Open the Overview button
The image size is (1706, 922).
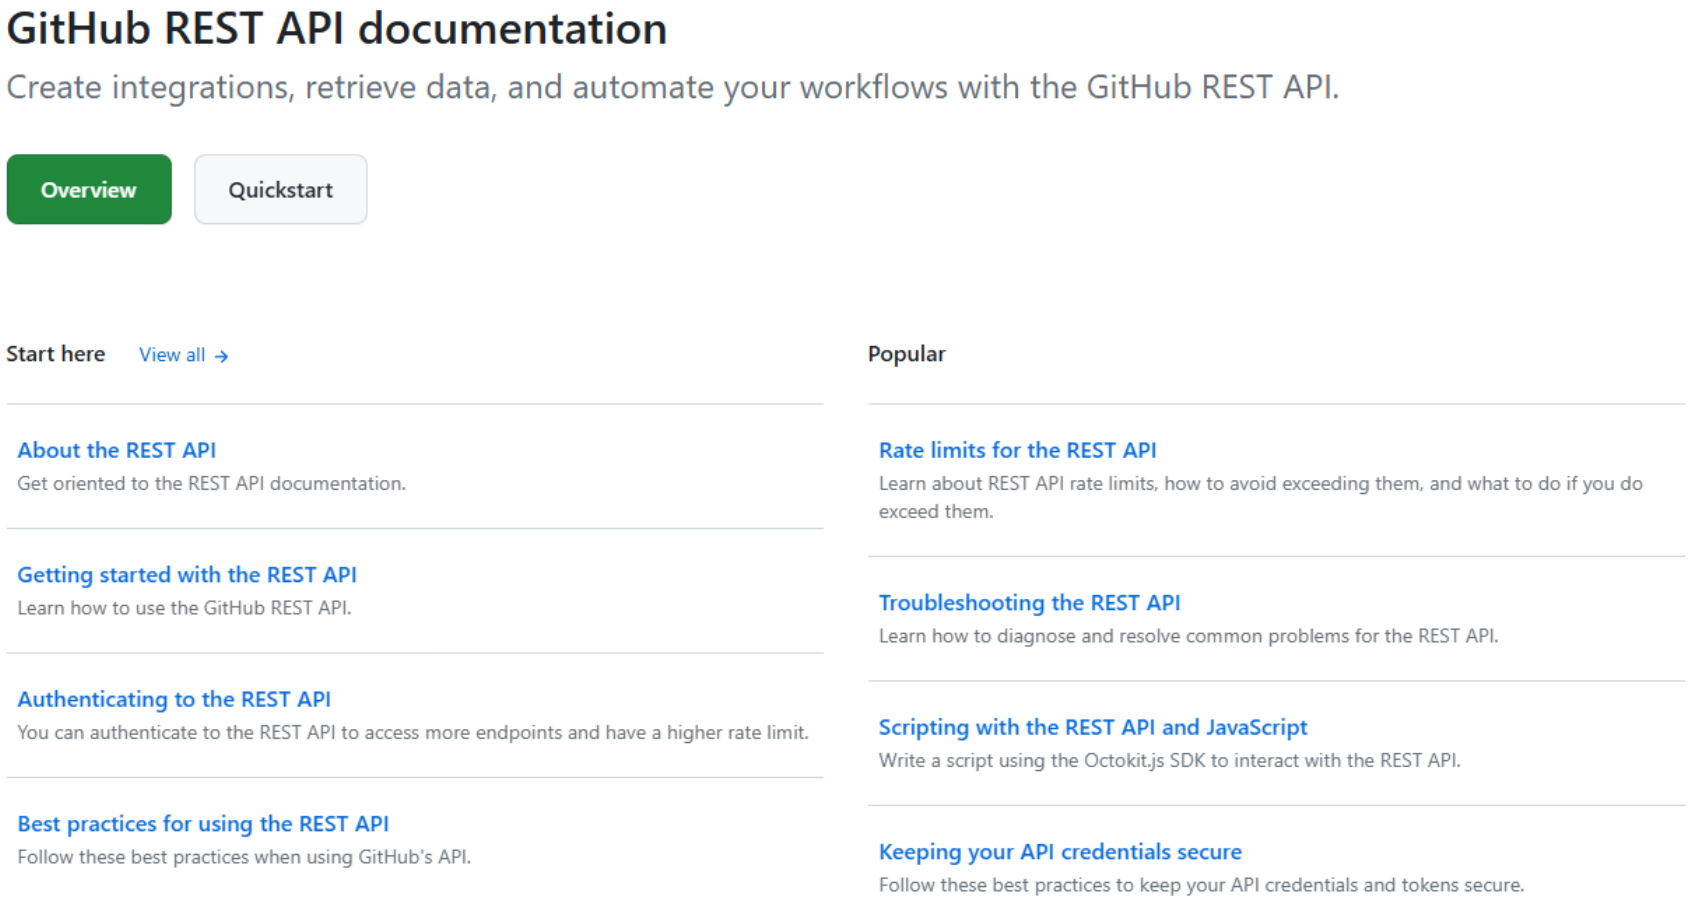click(x=89, y=190)
